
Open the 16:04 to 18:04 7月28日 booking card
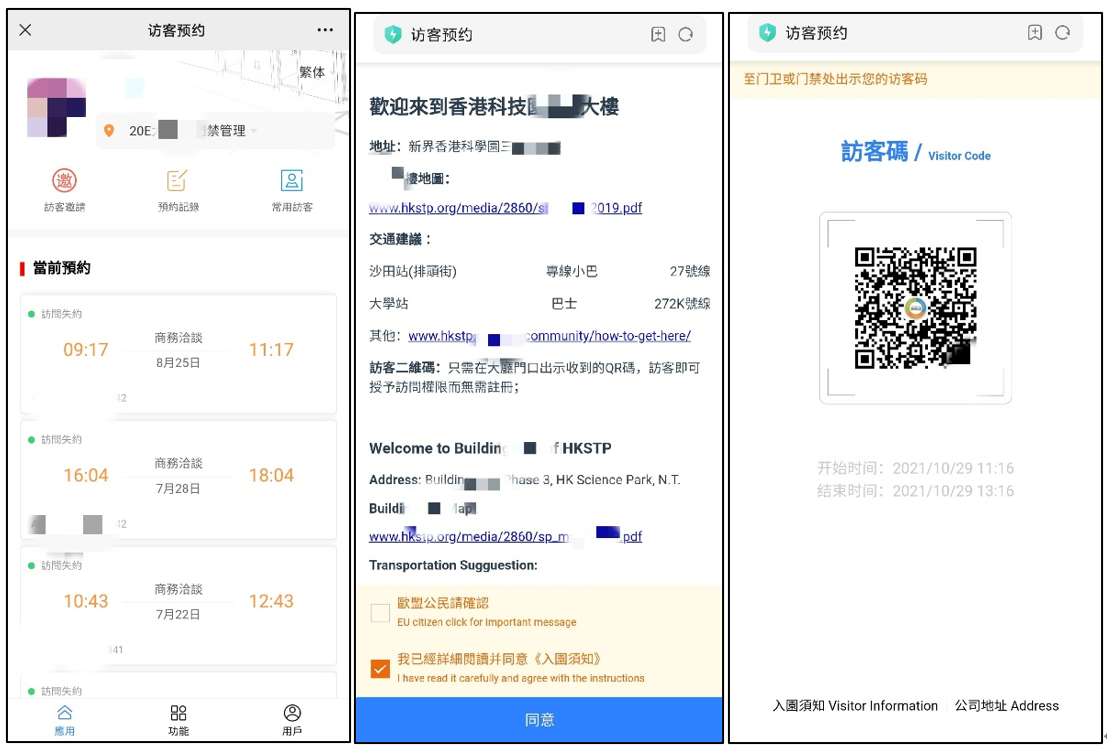178,480
